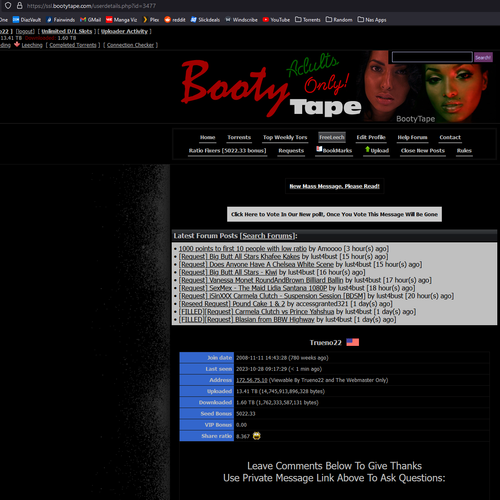Open Completed Torrents link
This screenshot has height=500, width=500.
pyautogui.click(x=73, y=45)
